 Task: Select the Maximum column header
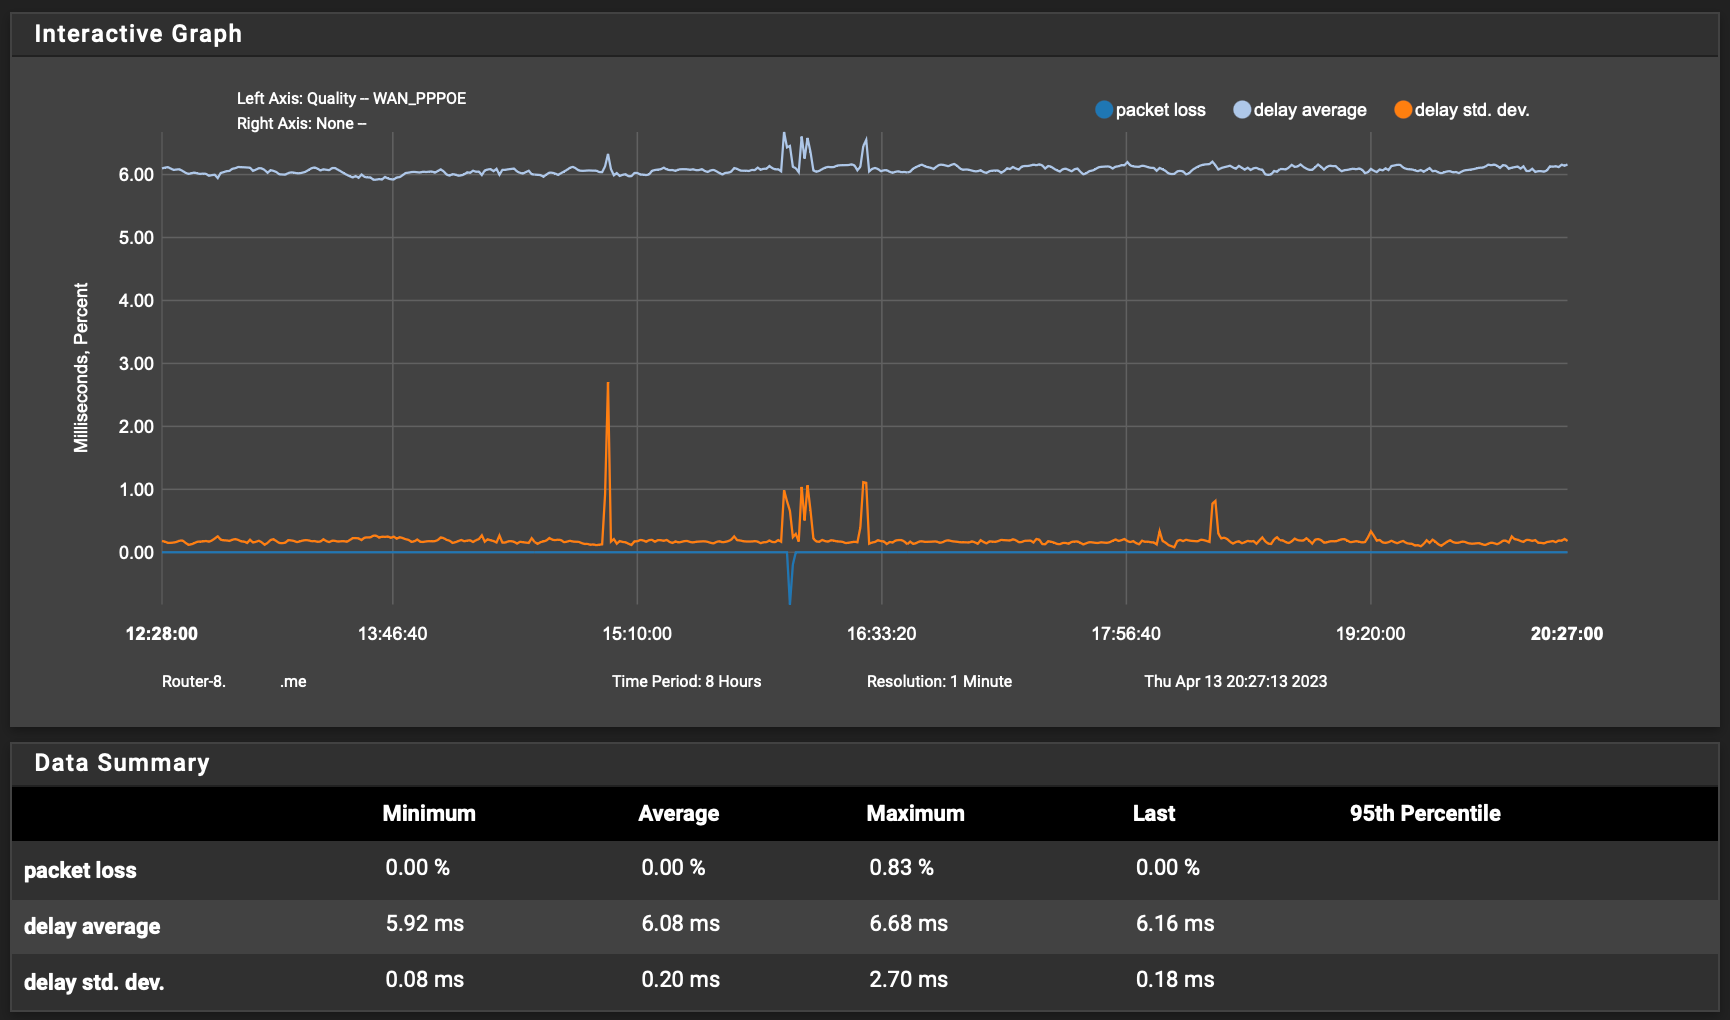(915, 814)
